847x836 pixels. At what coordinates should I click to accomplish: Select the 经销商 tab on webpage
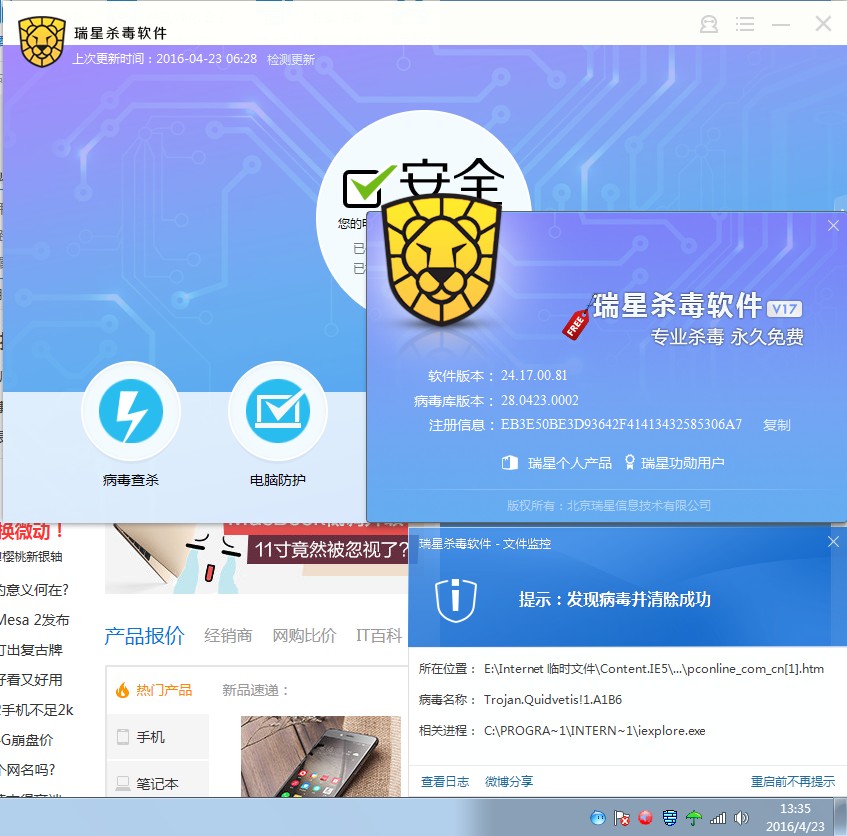point(228,636)
